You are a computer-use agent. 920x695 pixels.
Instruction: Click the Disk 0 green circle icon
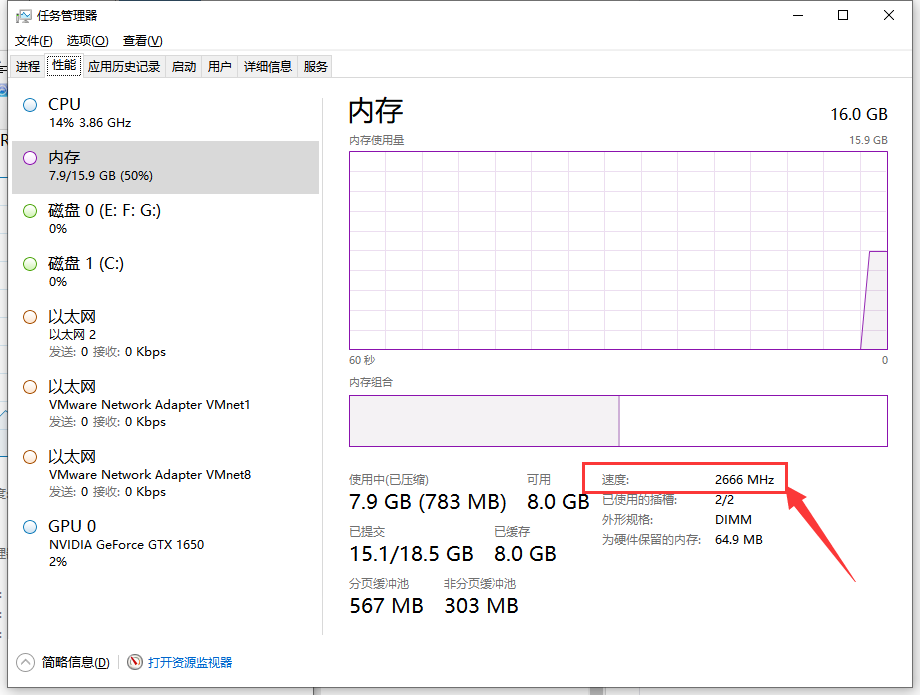click(x=30, y=211)
